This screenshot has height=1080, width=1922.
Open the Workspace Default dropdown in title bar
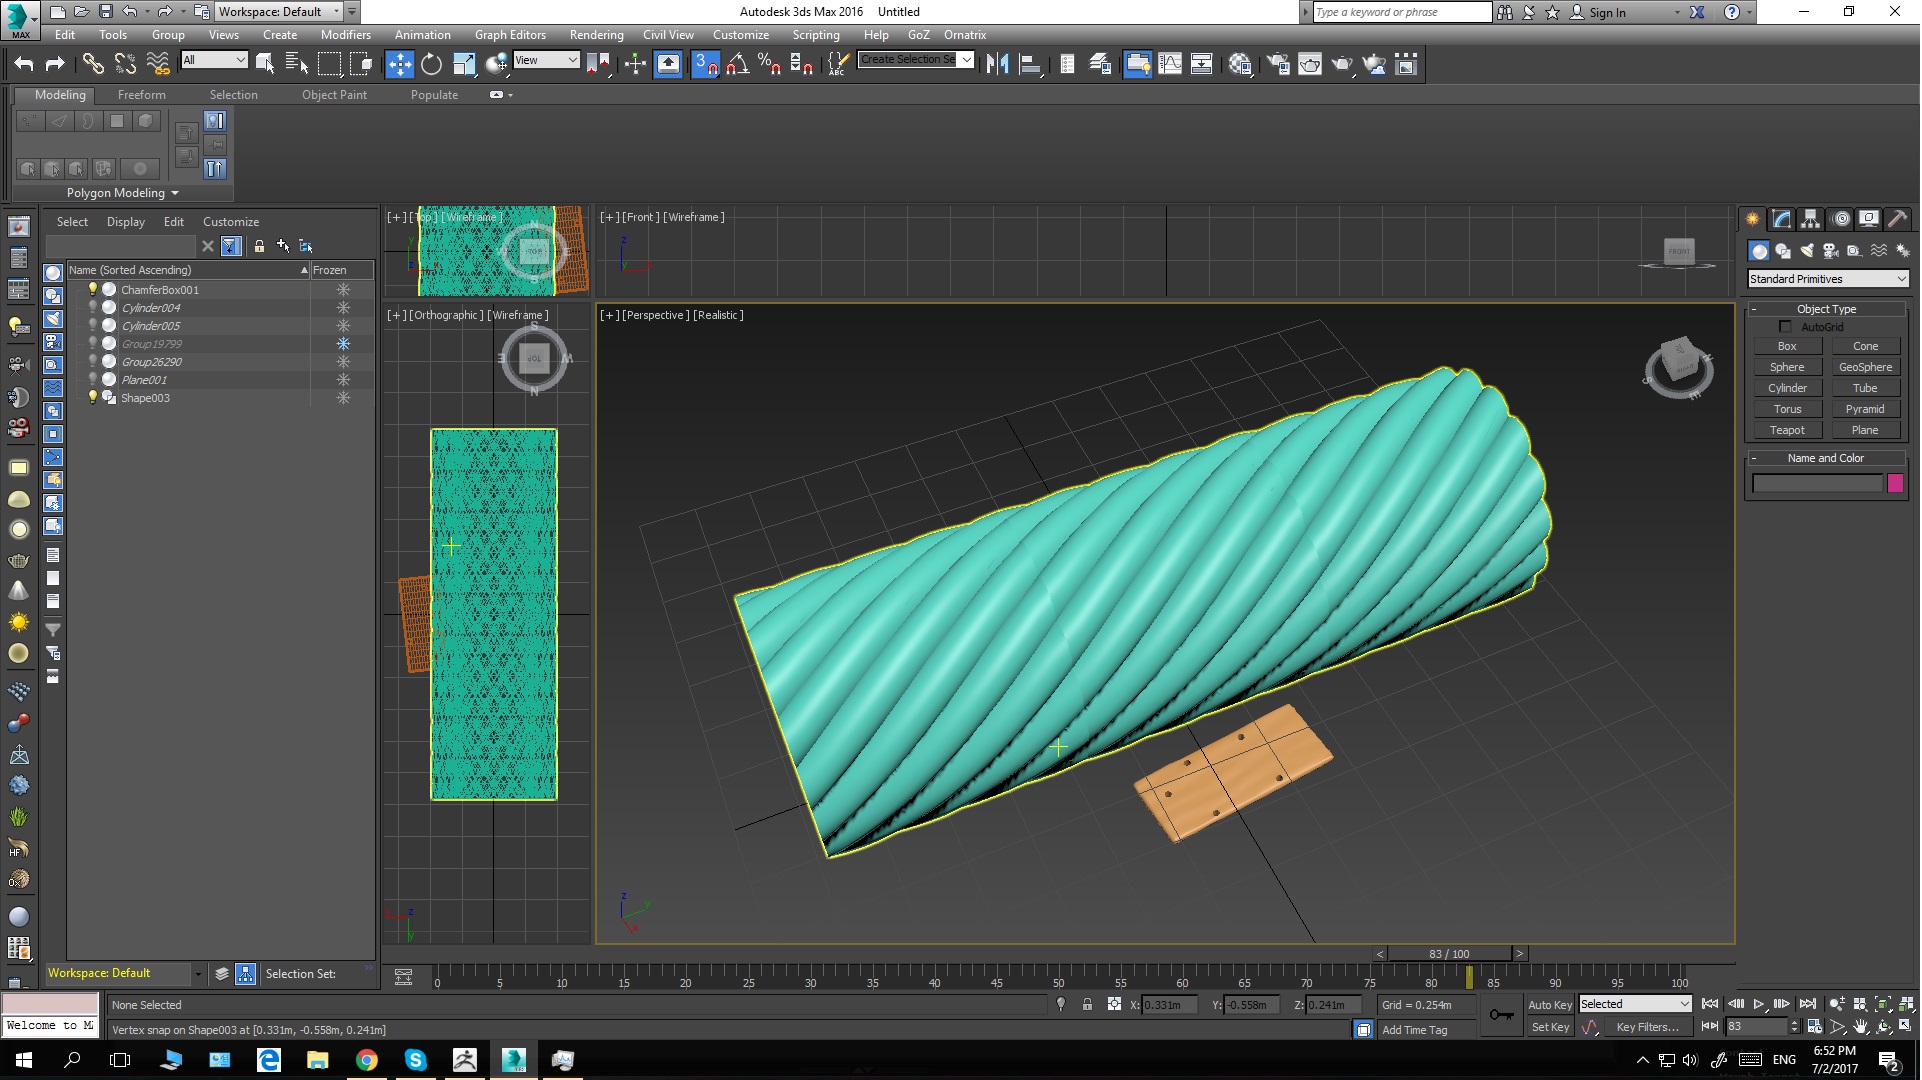[x=279, y=12]
